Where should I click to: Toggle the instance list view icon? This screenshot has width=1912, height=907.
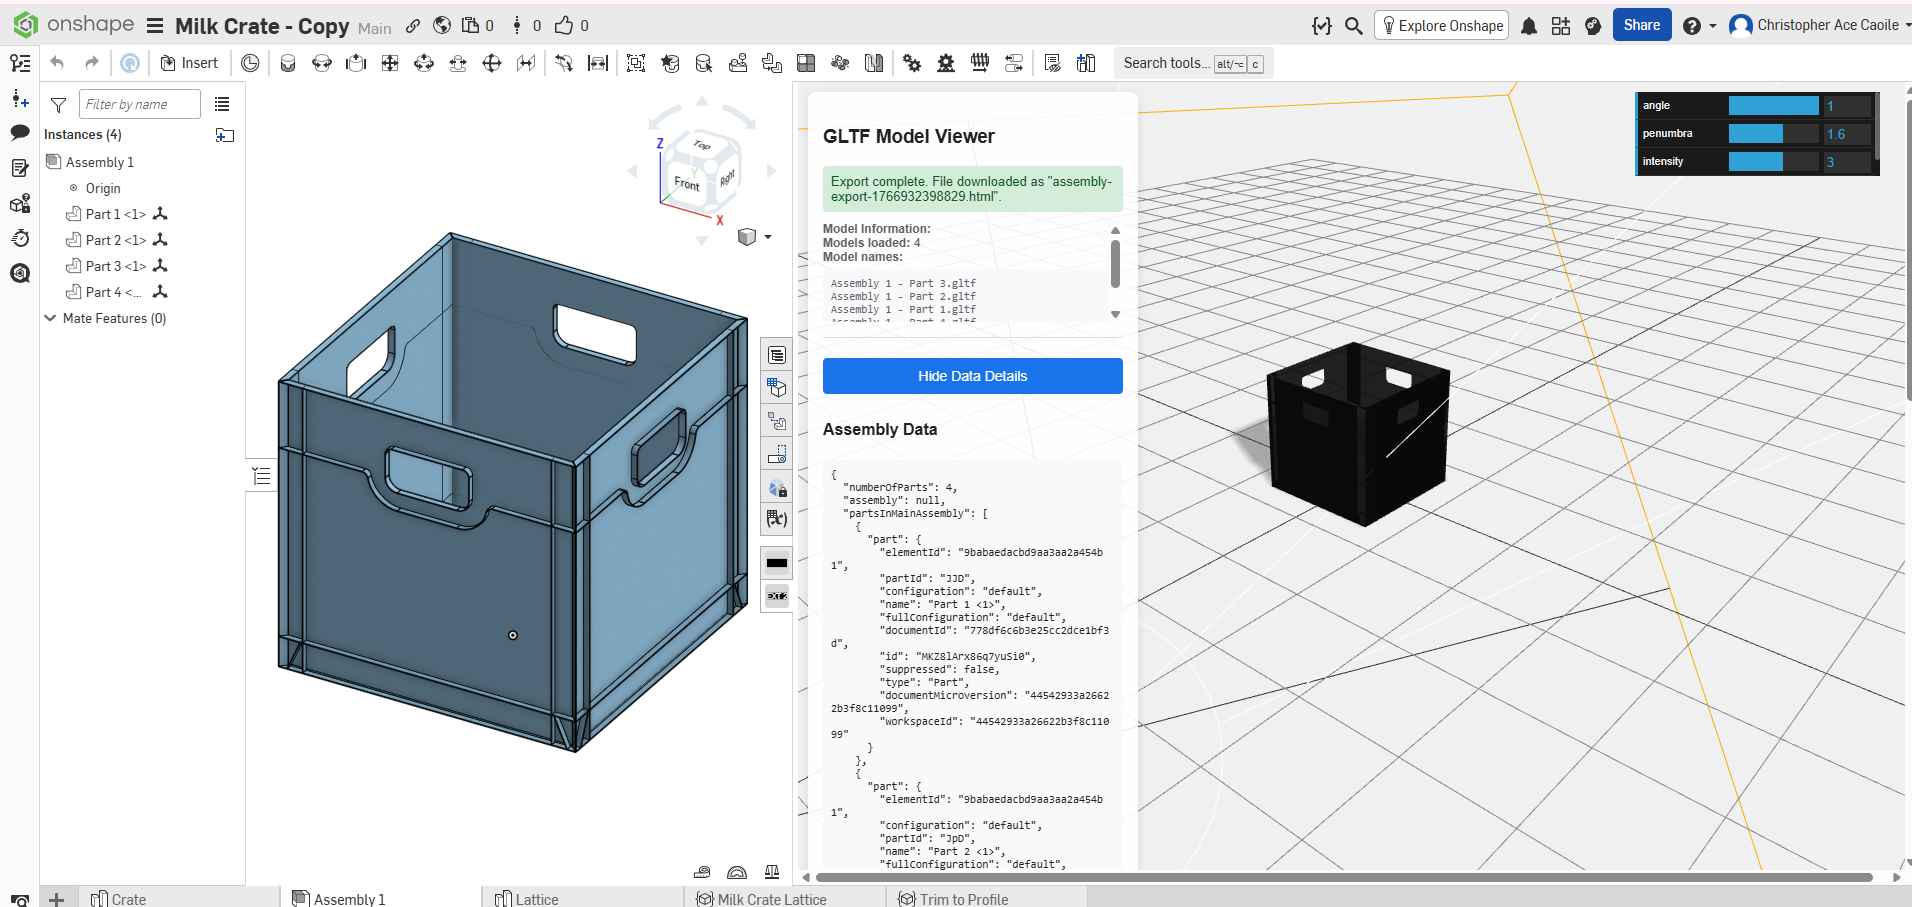222,104
